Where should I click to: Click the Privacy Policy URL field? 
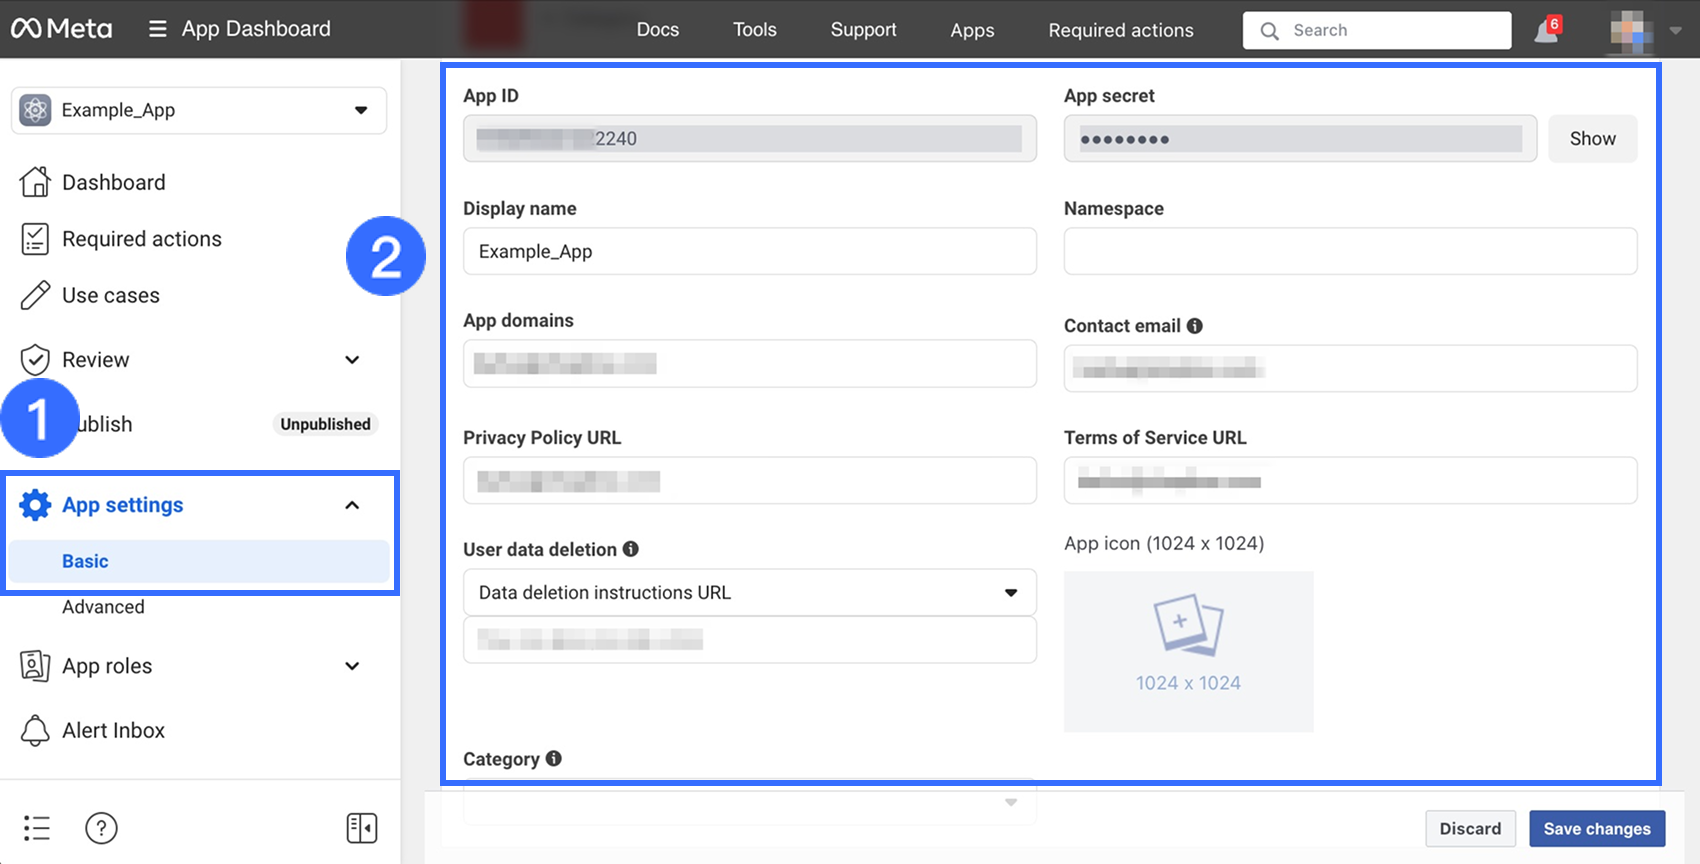pos(750,481)
